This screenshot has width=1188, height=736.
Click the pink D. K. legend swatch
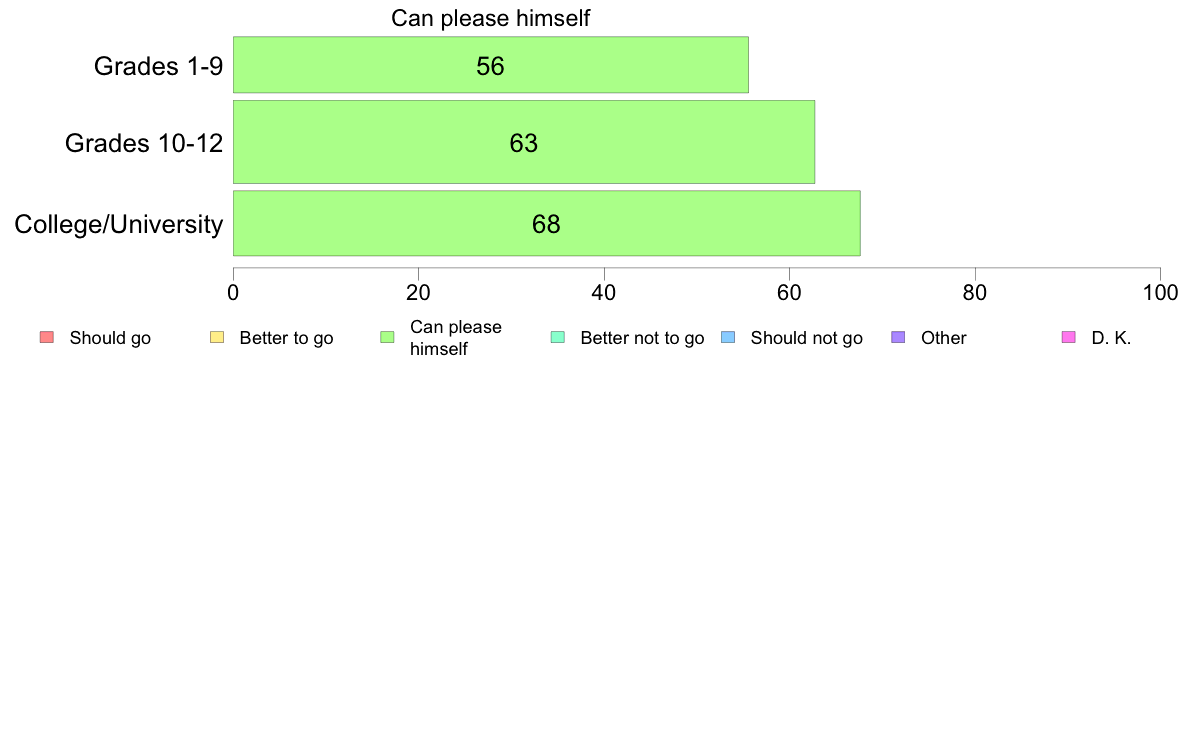(1068, 337)
